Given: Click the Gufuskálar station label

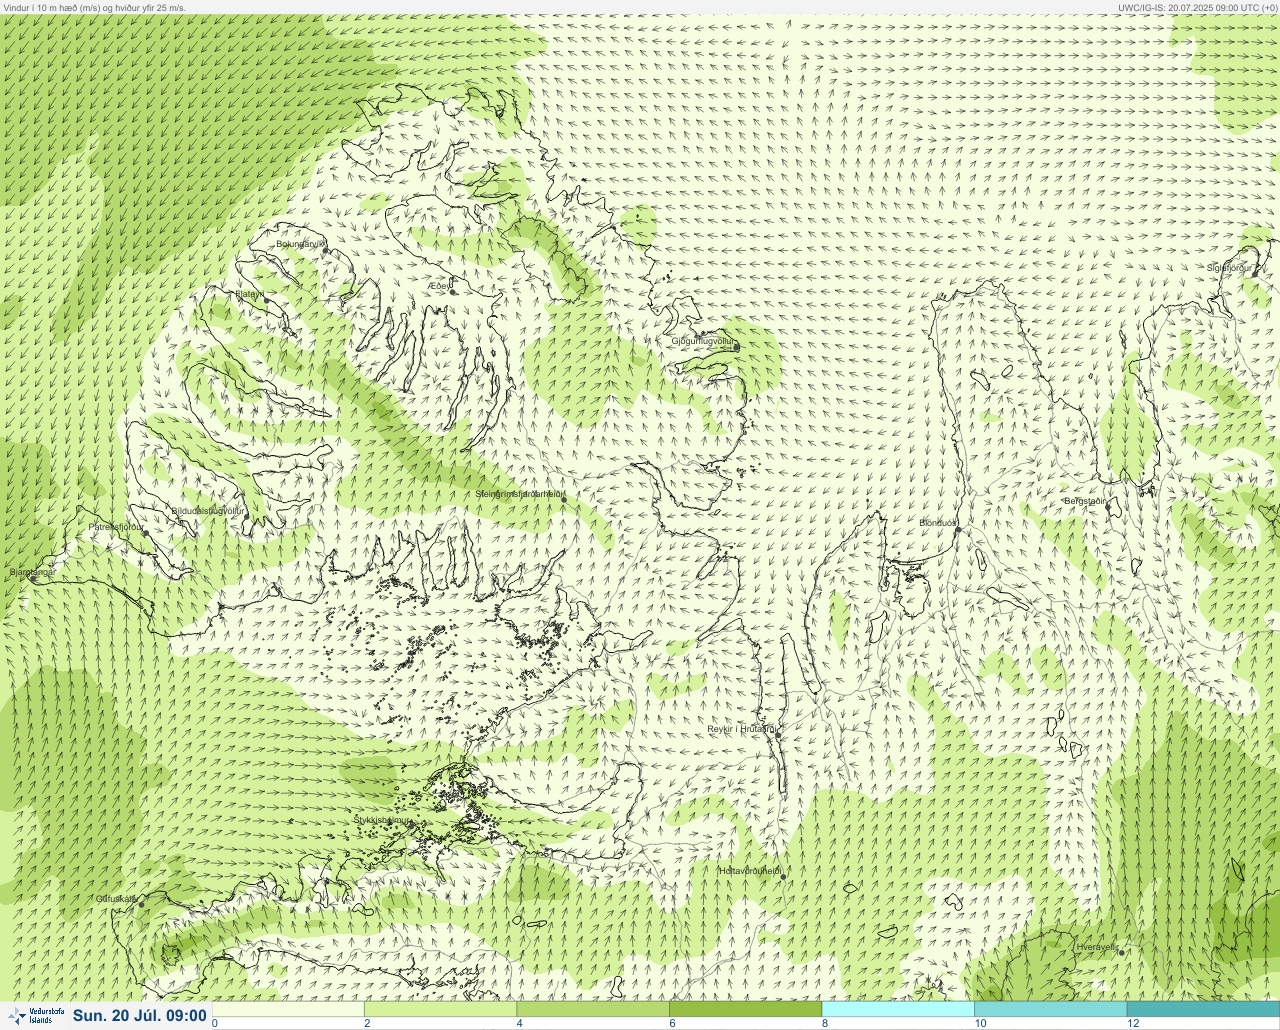Looking at the screenshot, I should point(116,898).
